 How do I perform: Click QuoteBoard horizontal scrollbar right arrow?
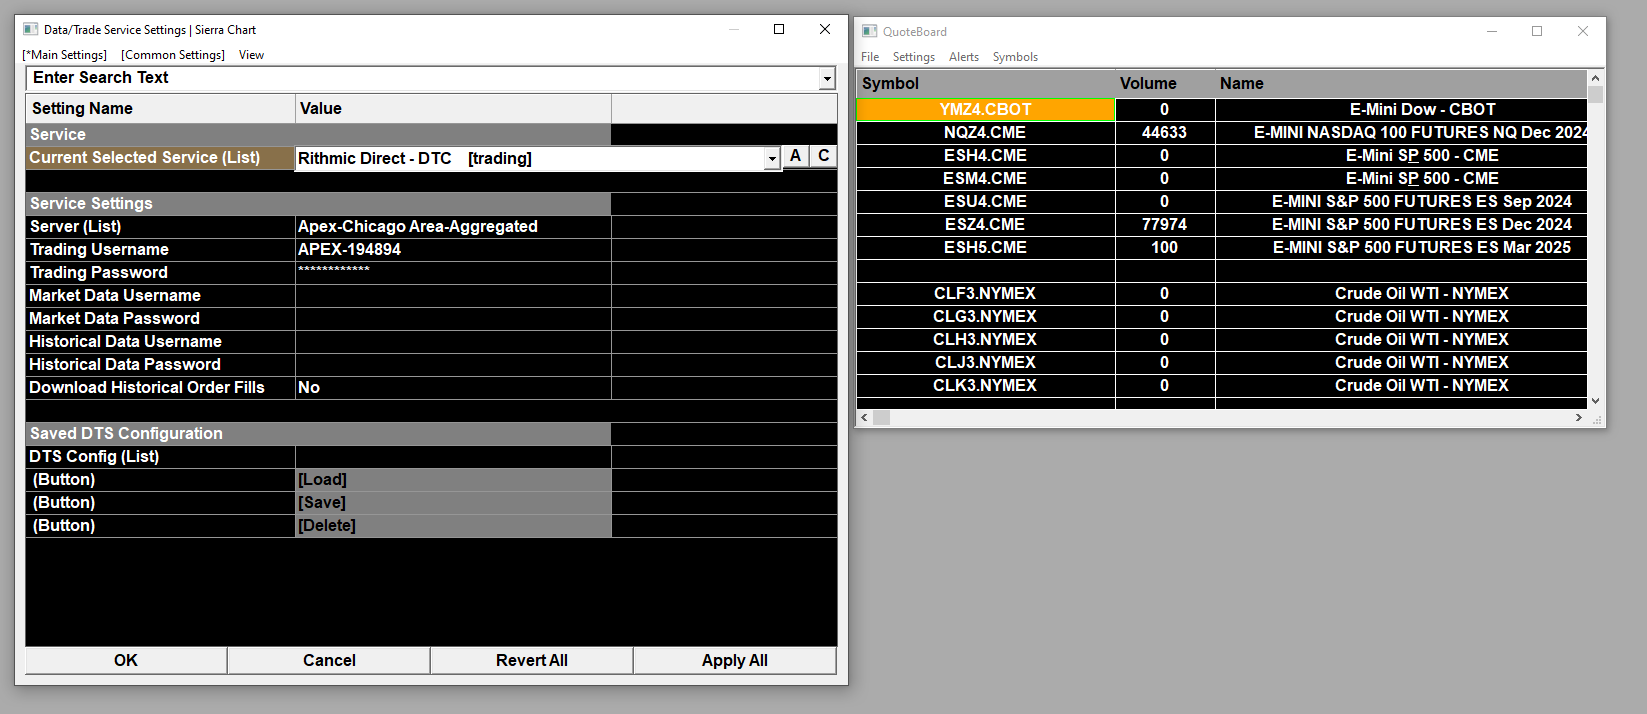1579,418
